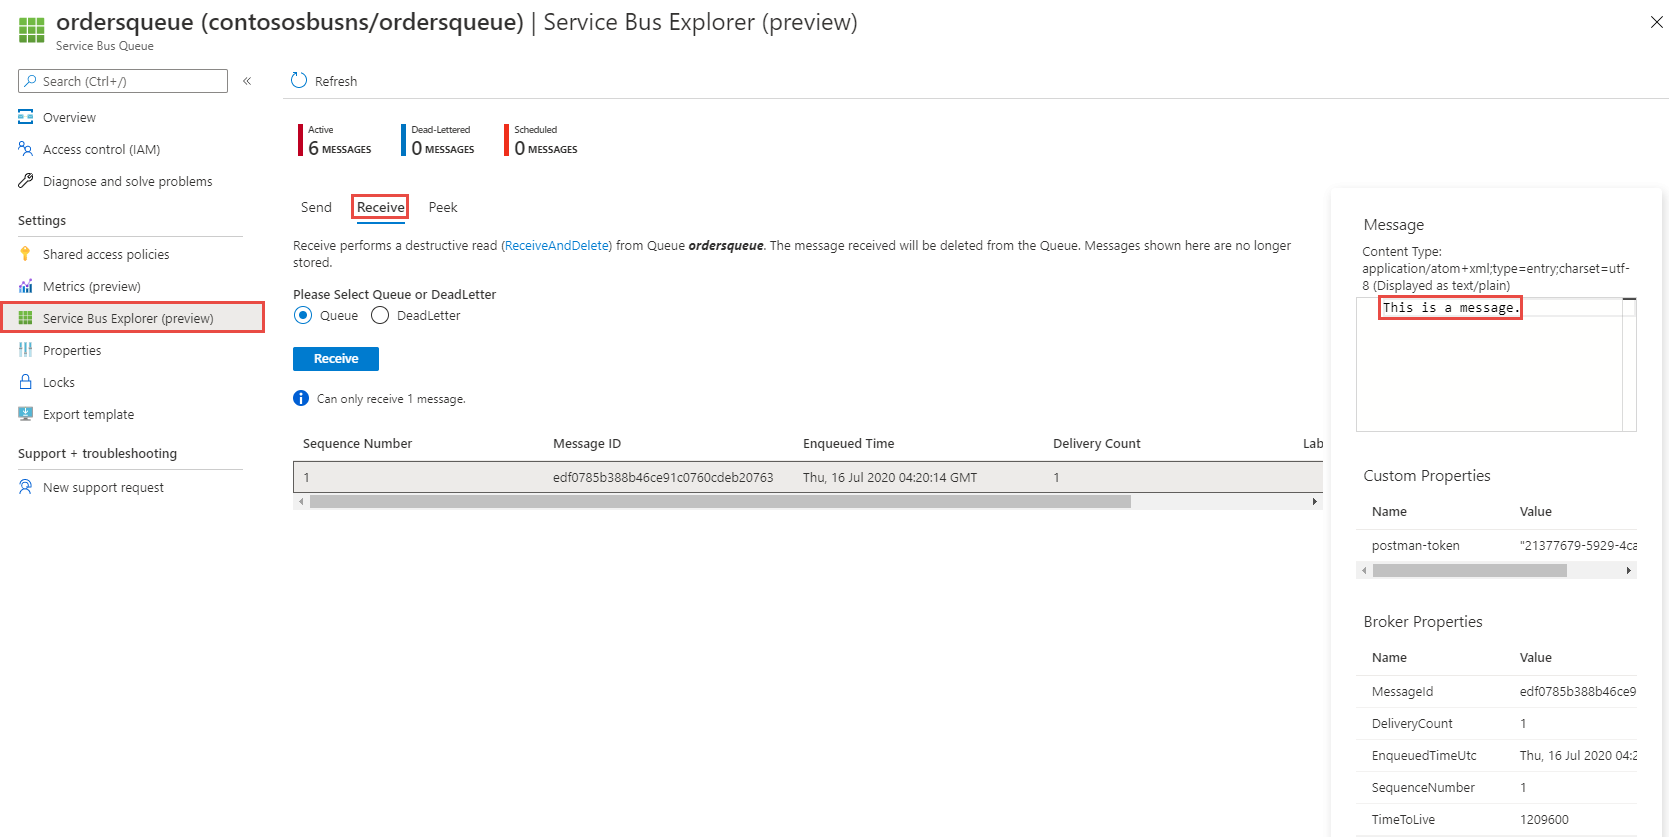Click the Refresh circular arrow icon
Viewport: 1669px width, 837px height.
299,80
